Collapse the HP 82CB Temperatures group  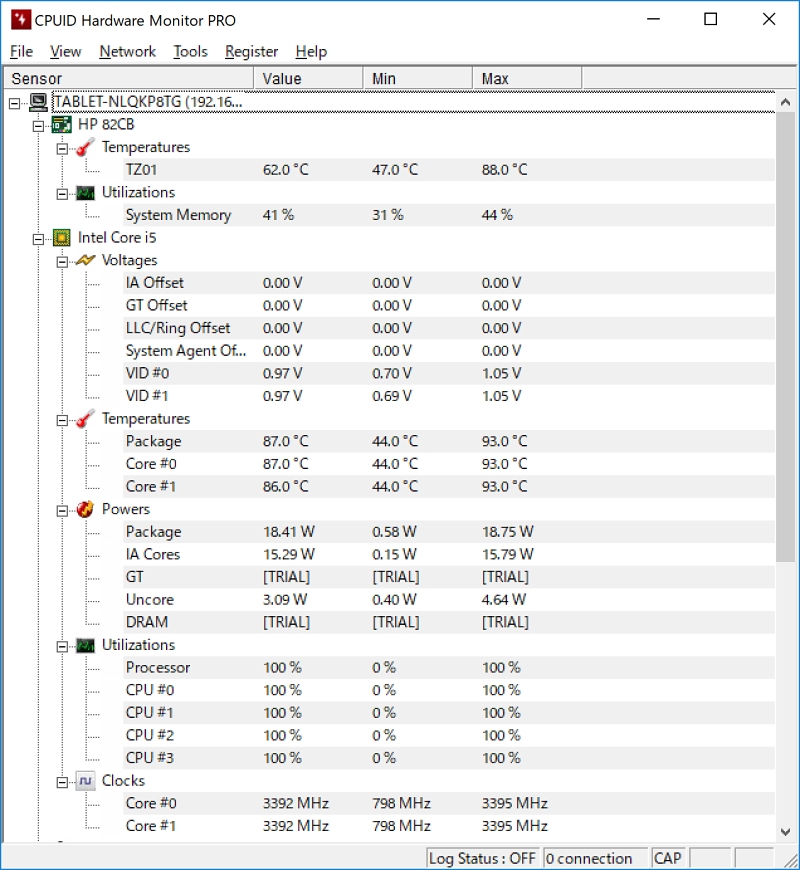click(62, 149)
